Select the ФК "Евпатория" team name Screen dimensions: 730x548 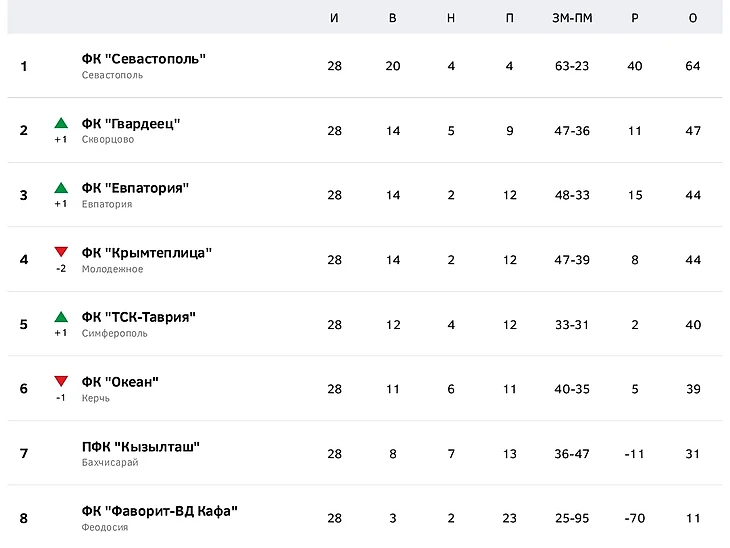pos(135,188)
